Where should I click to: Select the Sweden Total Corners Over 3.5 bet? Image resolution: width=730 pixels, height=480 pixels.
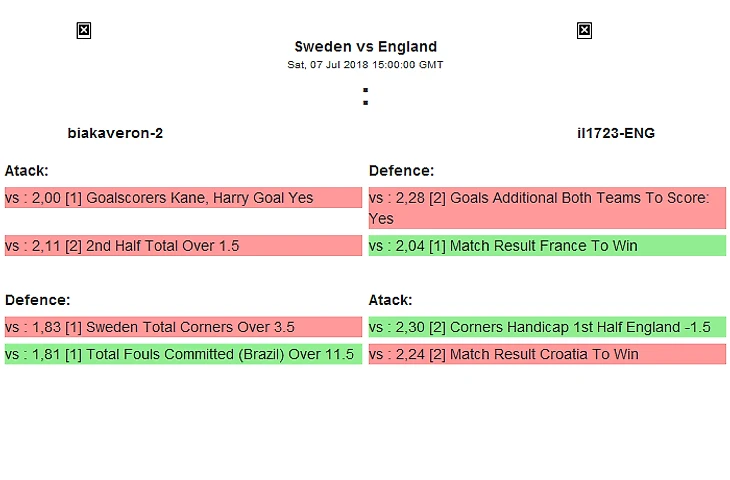click(183, 327)
